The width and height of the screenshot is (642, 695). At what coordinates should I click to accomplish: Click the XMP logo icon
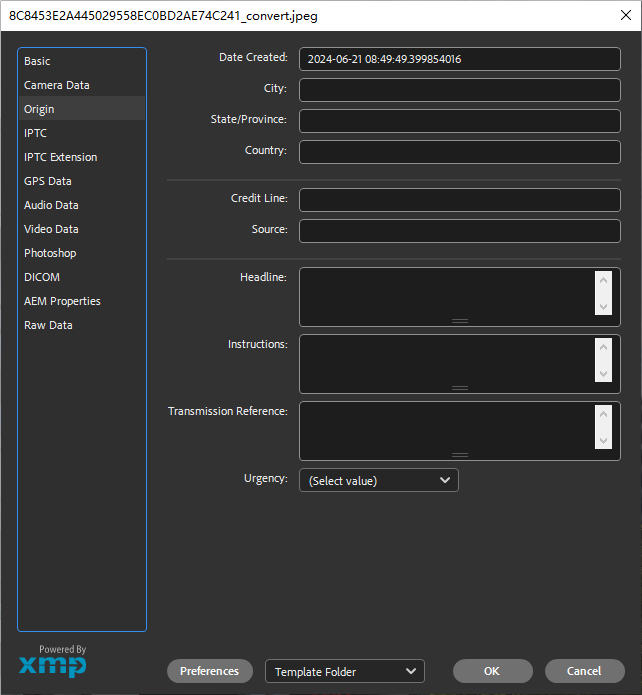click(53, 665)
